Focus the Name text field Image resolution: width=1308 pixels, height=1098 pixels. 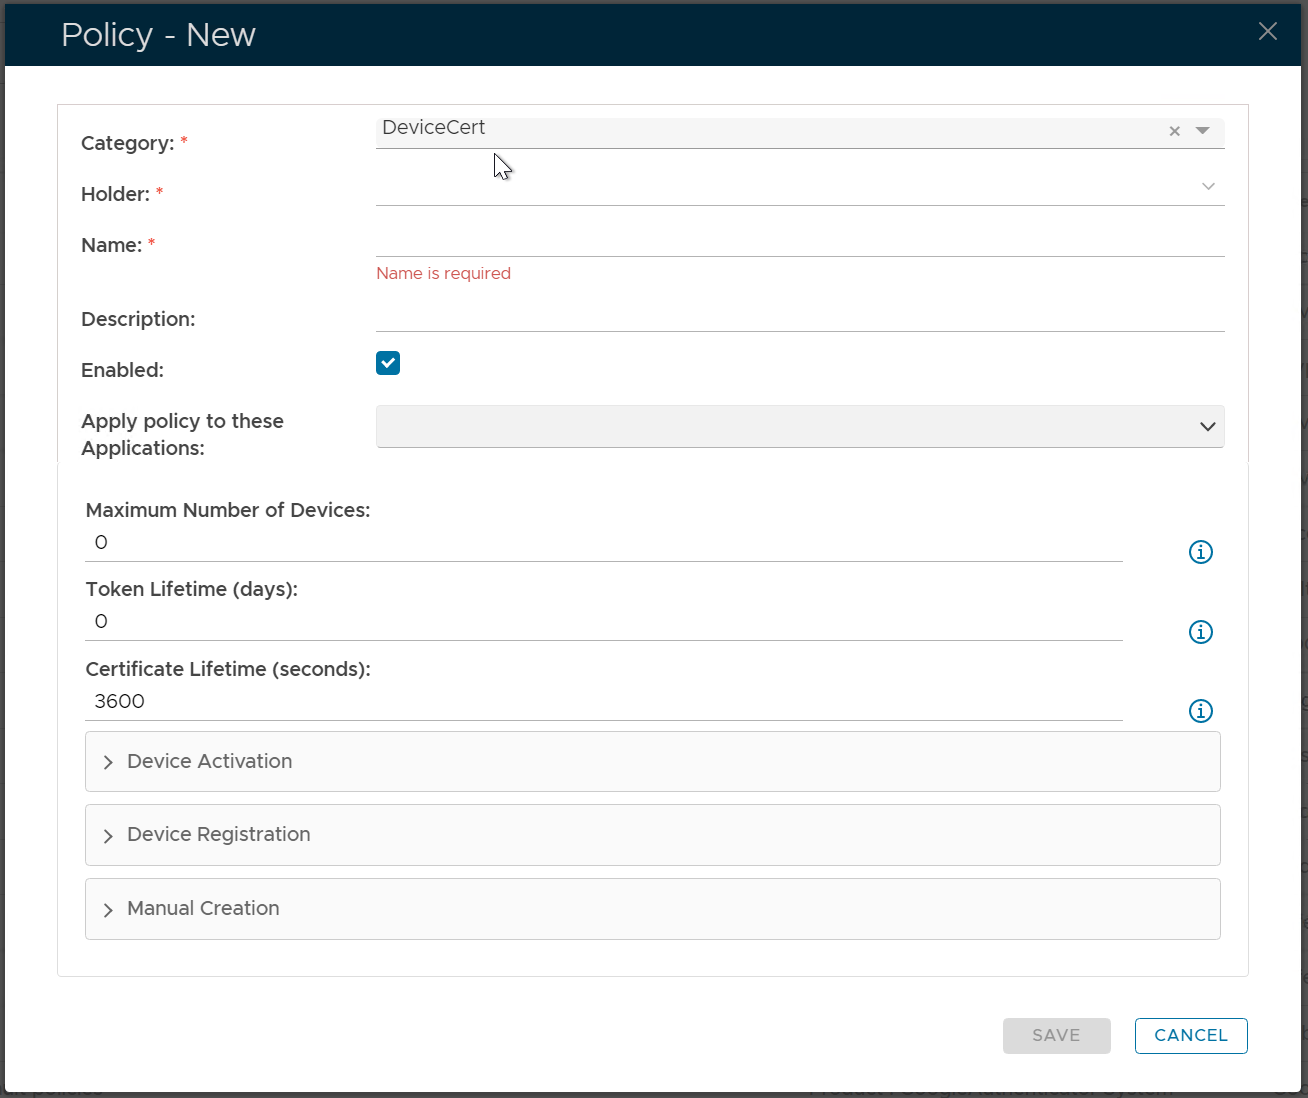[x=800, y=240]
